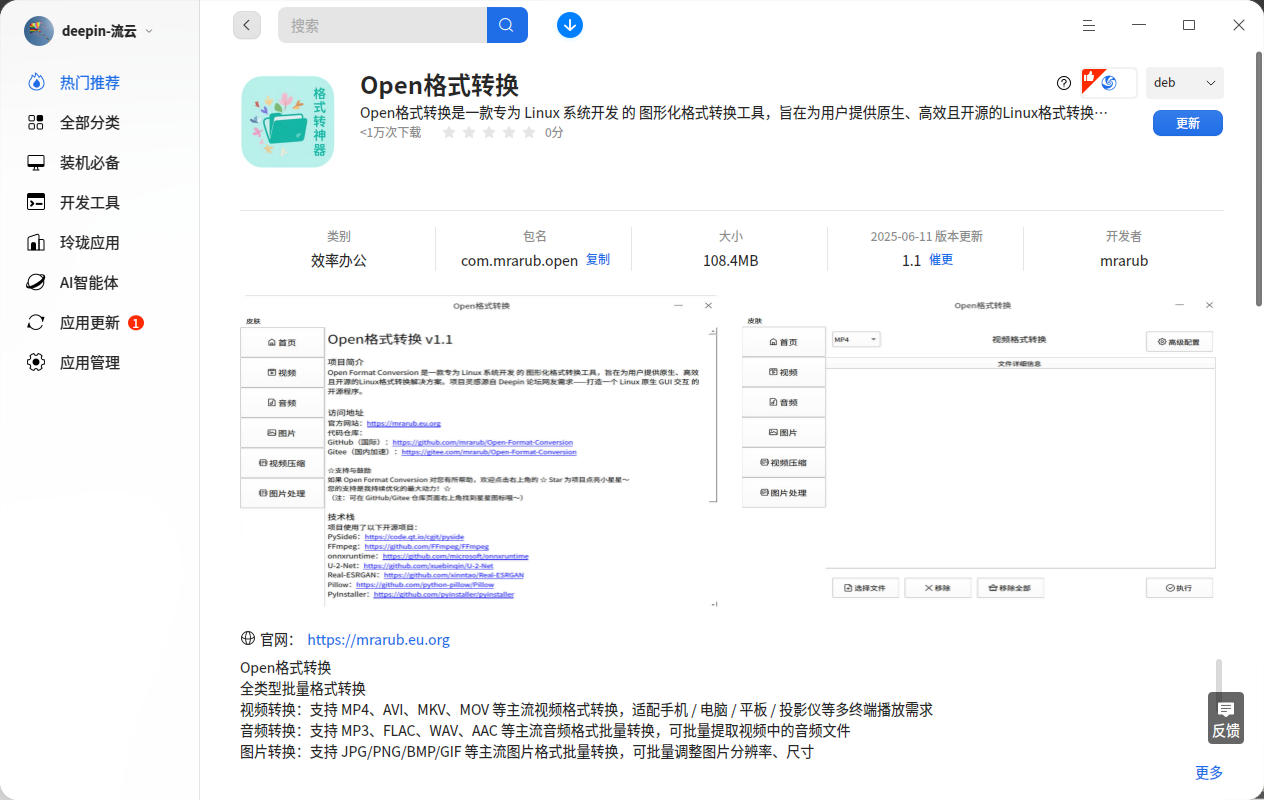Click the version number 1.1
1264x800 pixels.
[911, 261]
